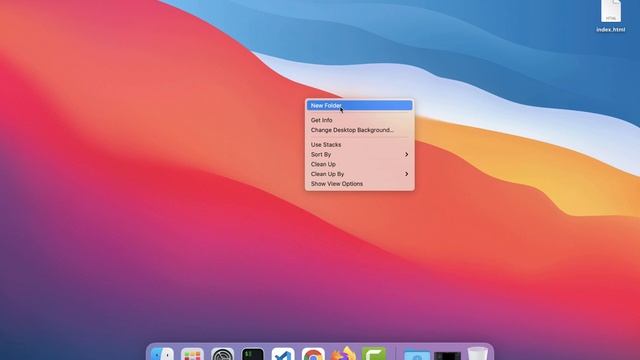Open the Sort By submenu
The image size is (640, 360).
pyautogui.click(x=359, y=154)
